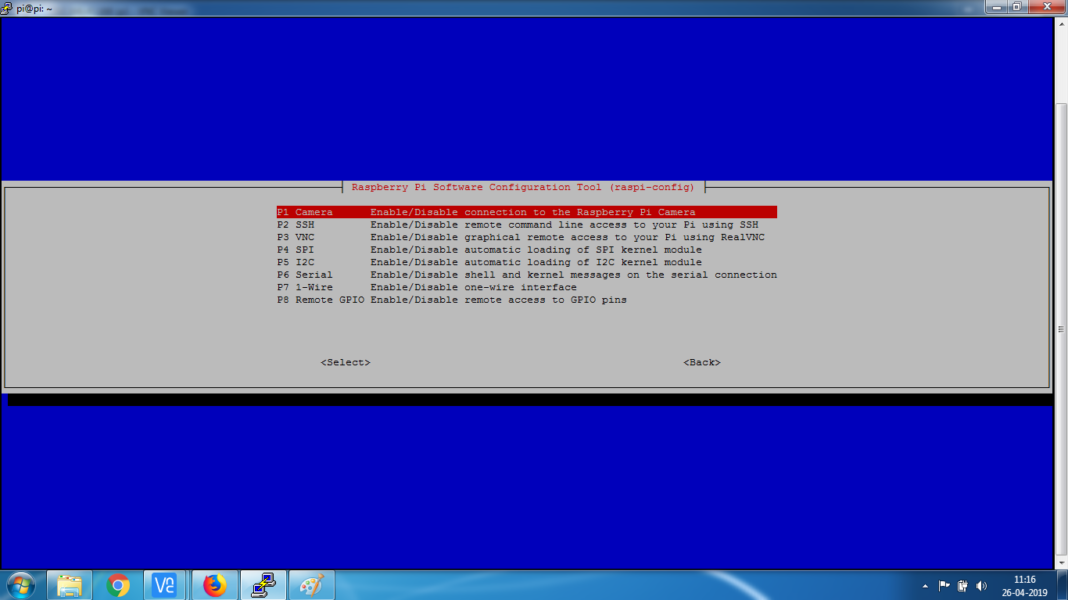
Task: Click the volume speaker tray icon
Action: [x=981, y=586]
